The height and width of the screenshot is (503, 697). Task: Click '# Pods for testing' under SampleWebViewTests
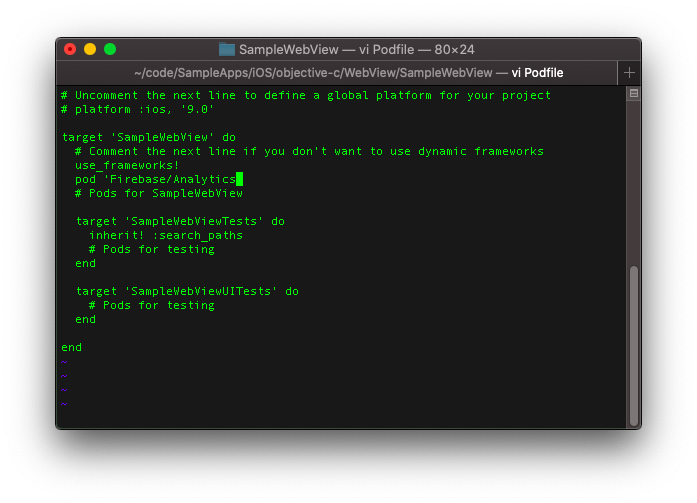tap(152, 249)
